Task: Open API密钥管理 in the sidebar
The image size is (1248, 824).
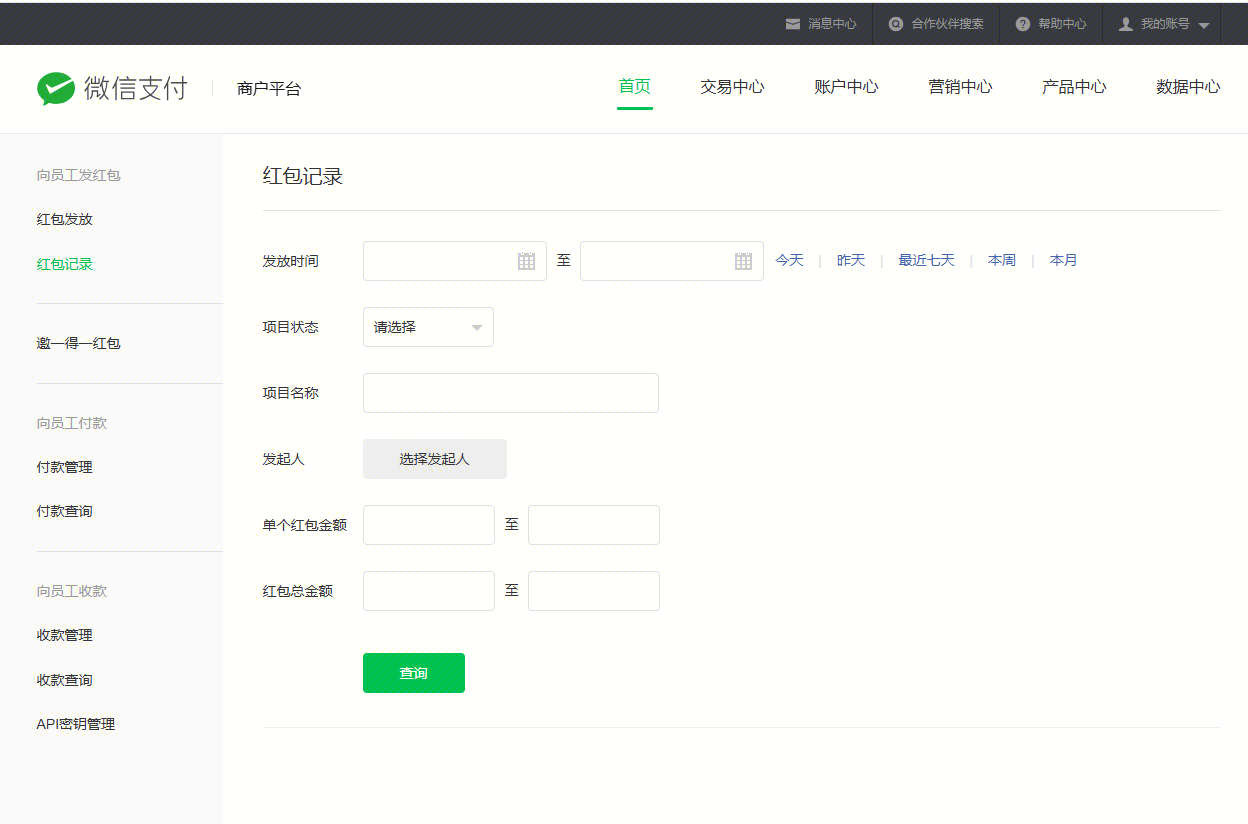Action: pos(76,724)
